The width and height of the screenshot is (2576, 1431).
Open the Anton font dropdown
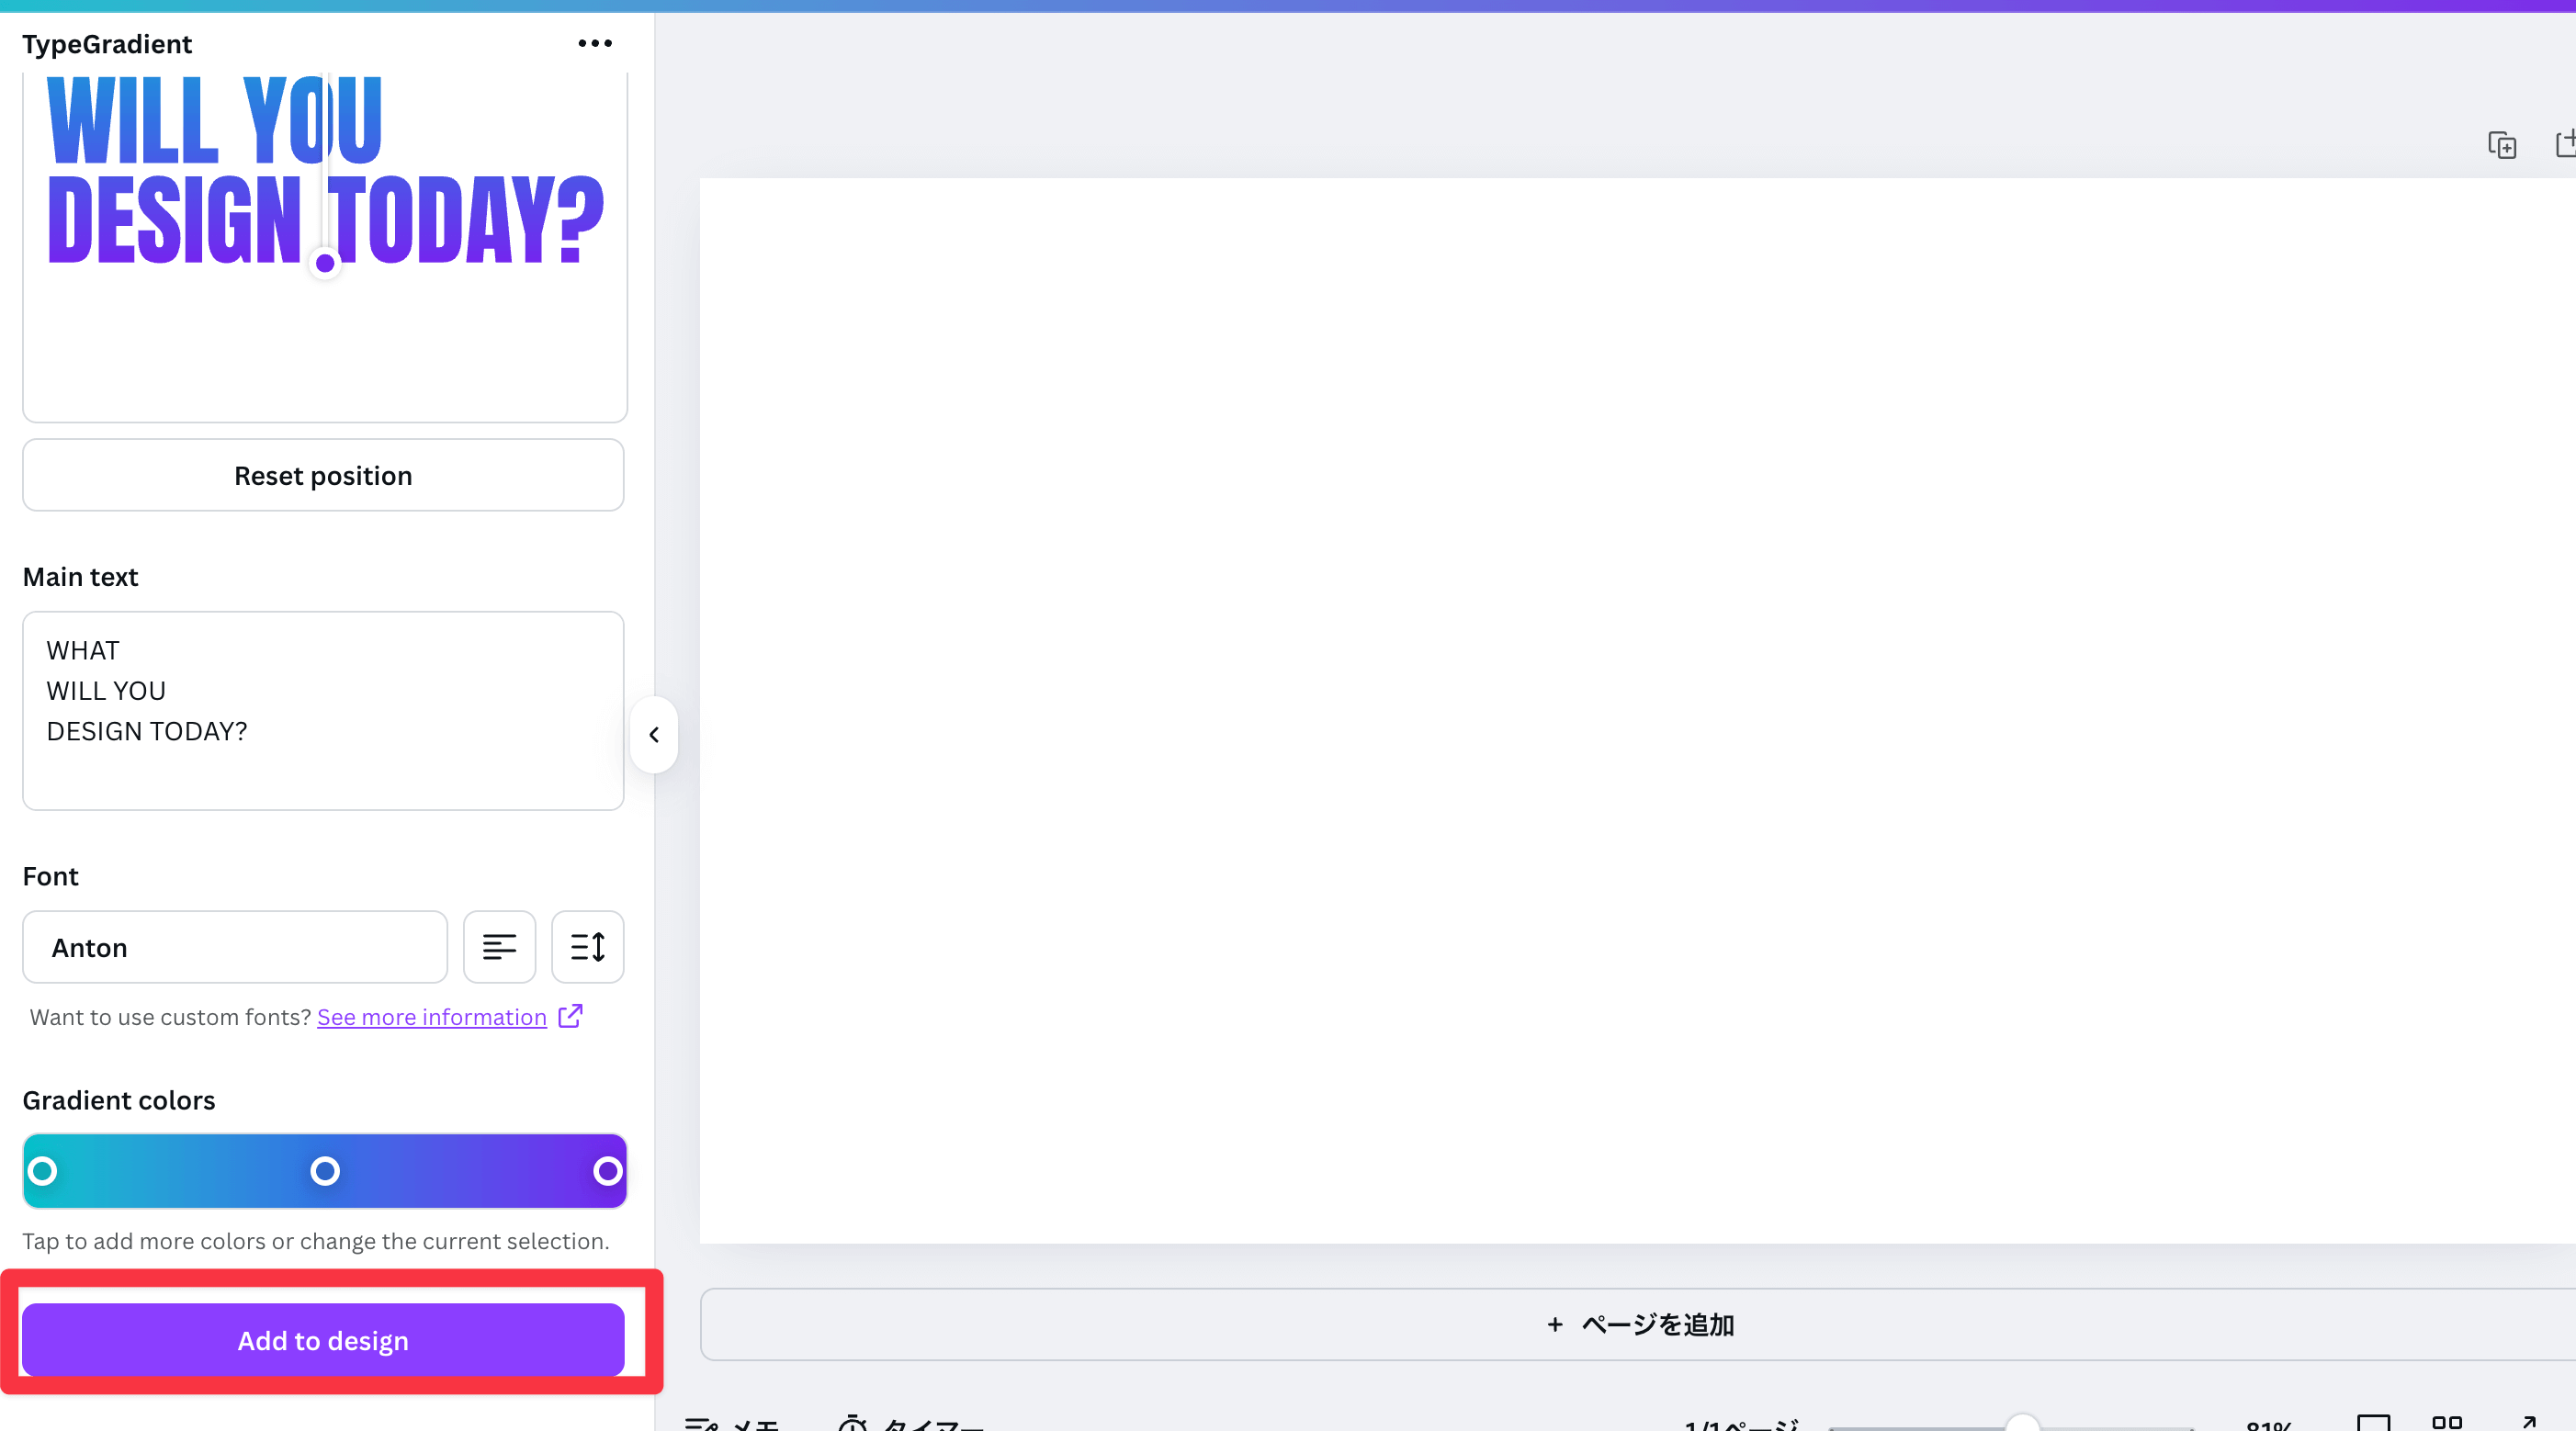tap(235, 946)
